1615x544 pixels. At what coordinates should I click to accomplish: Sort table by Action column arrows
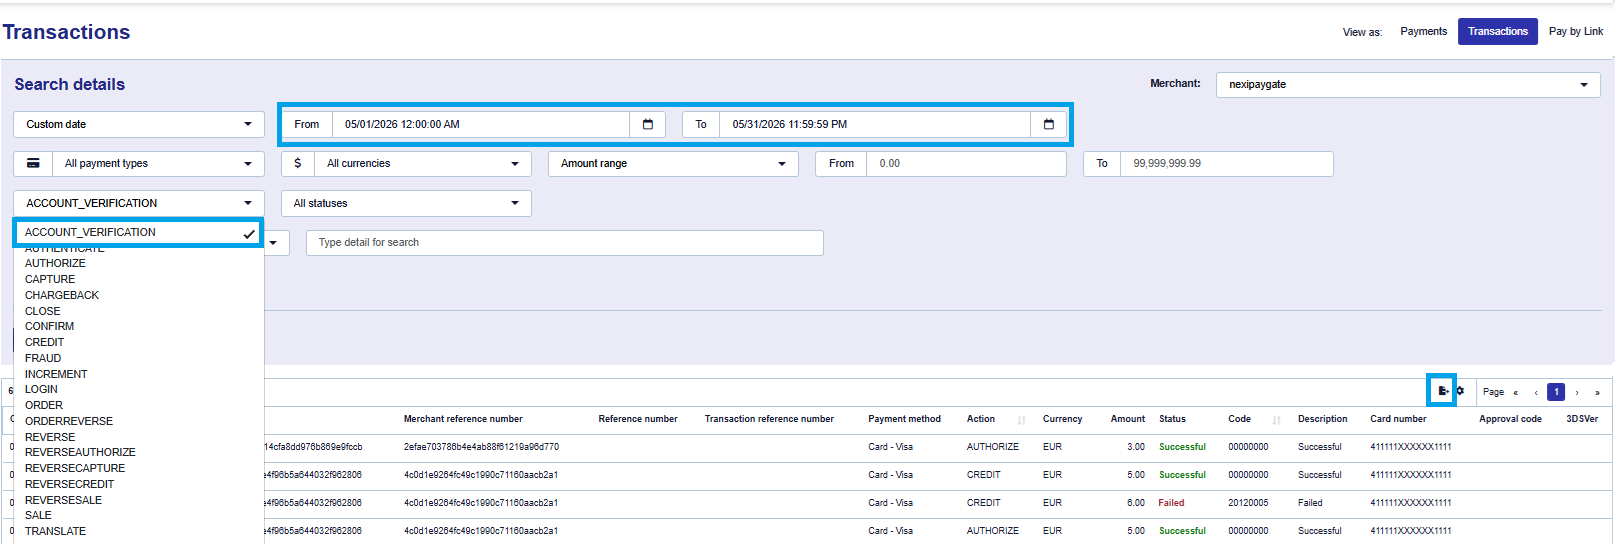(x=1021, y=420)
